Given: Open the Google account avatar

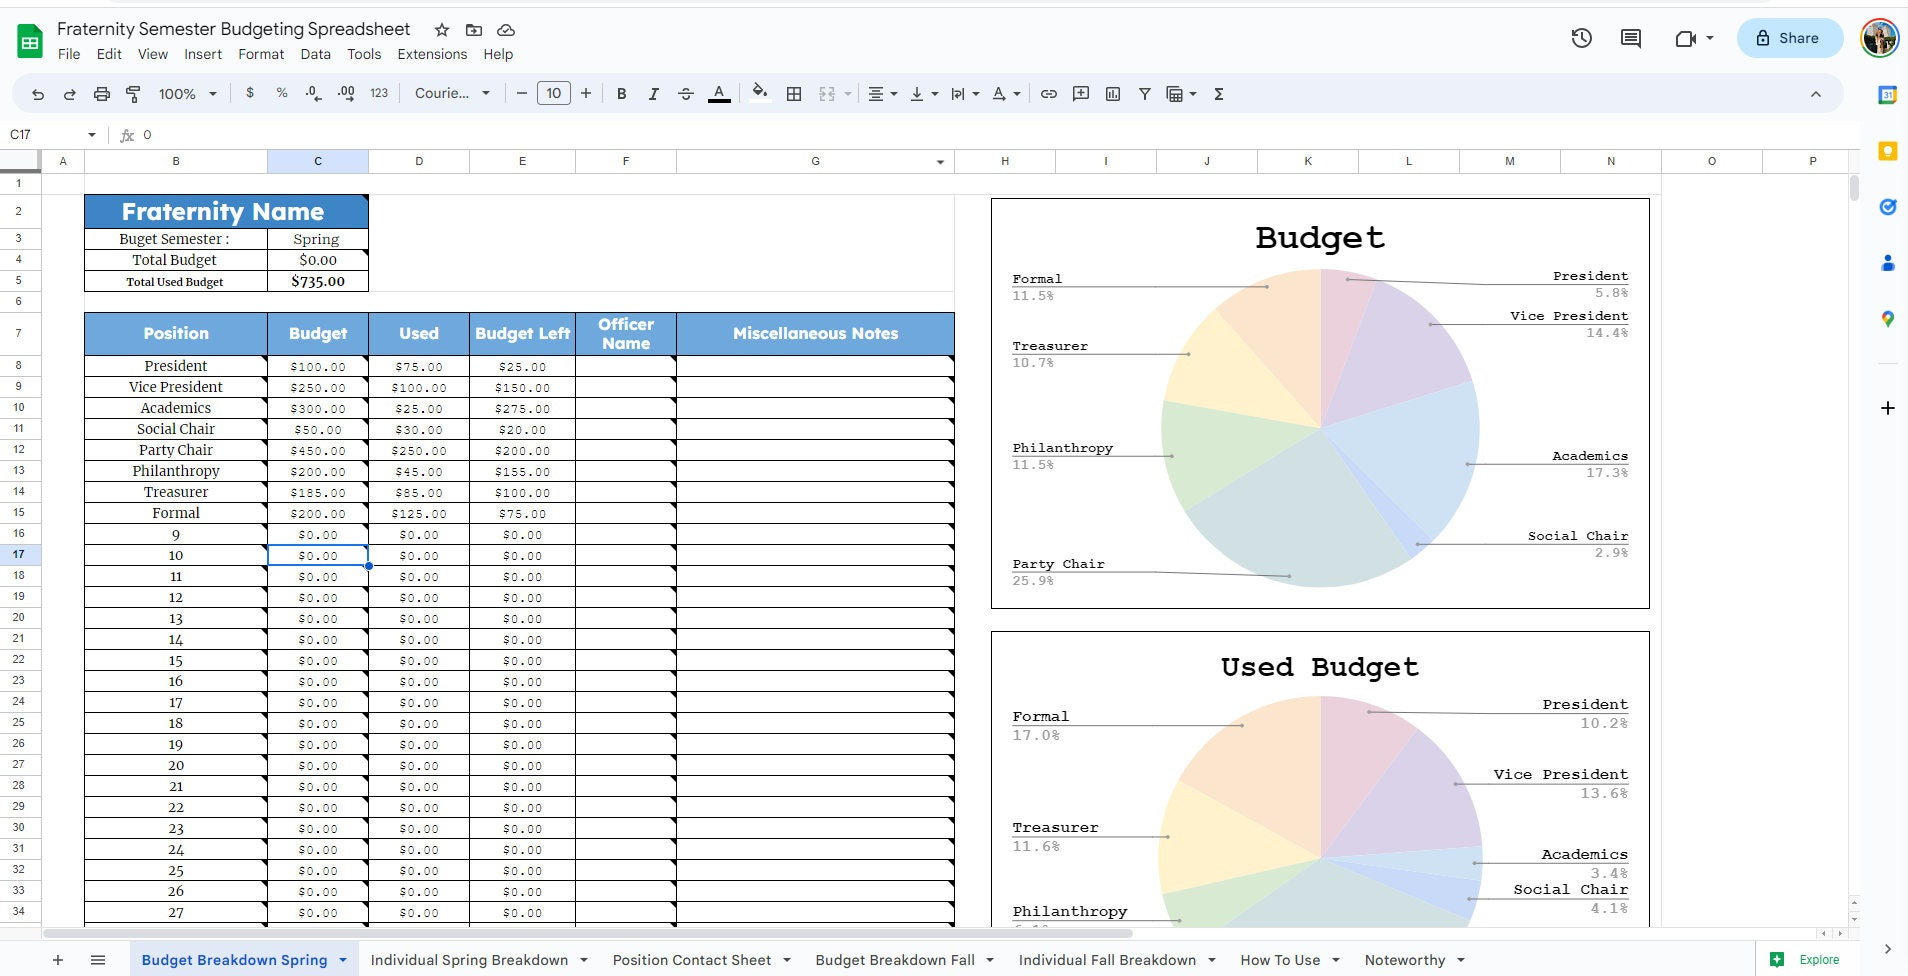Looking at the screenshot, I should (1879, 38).
